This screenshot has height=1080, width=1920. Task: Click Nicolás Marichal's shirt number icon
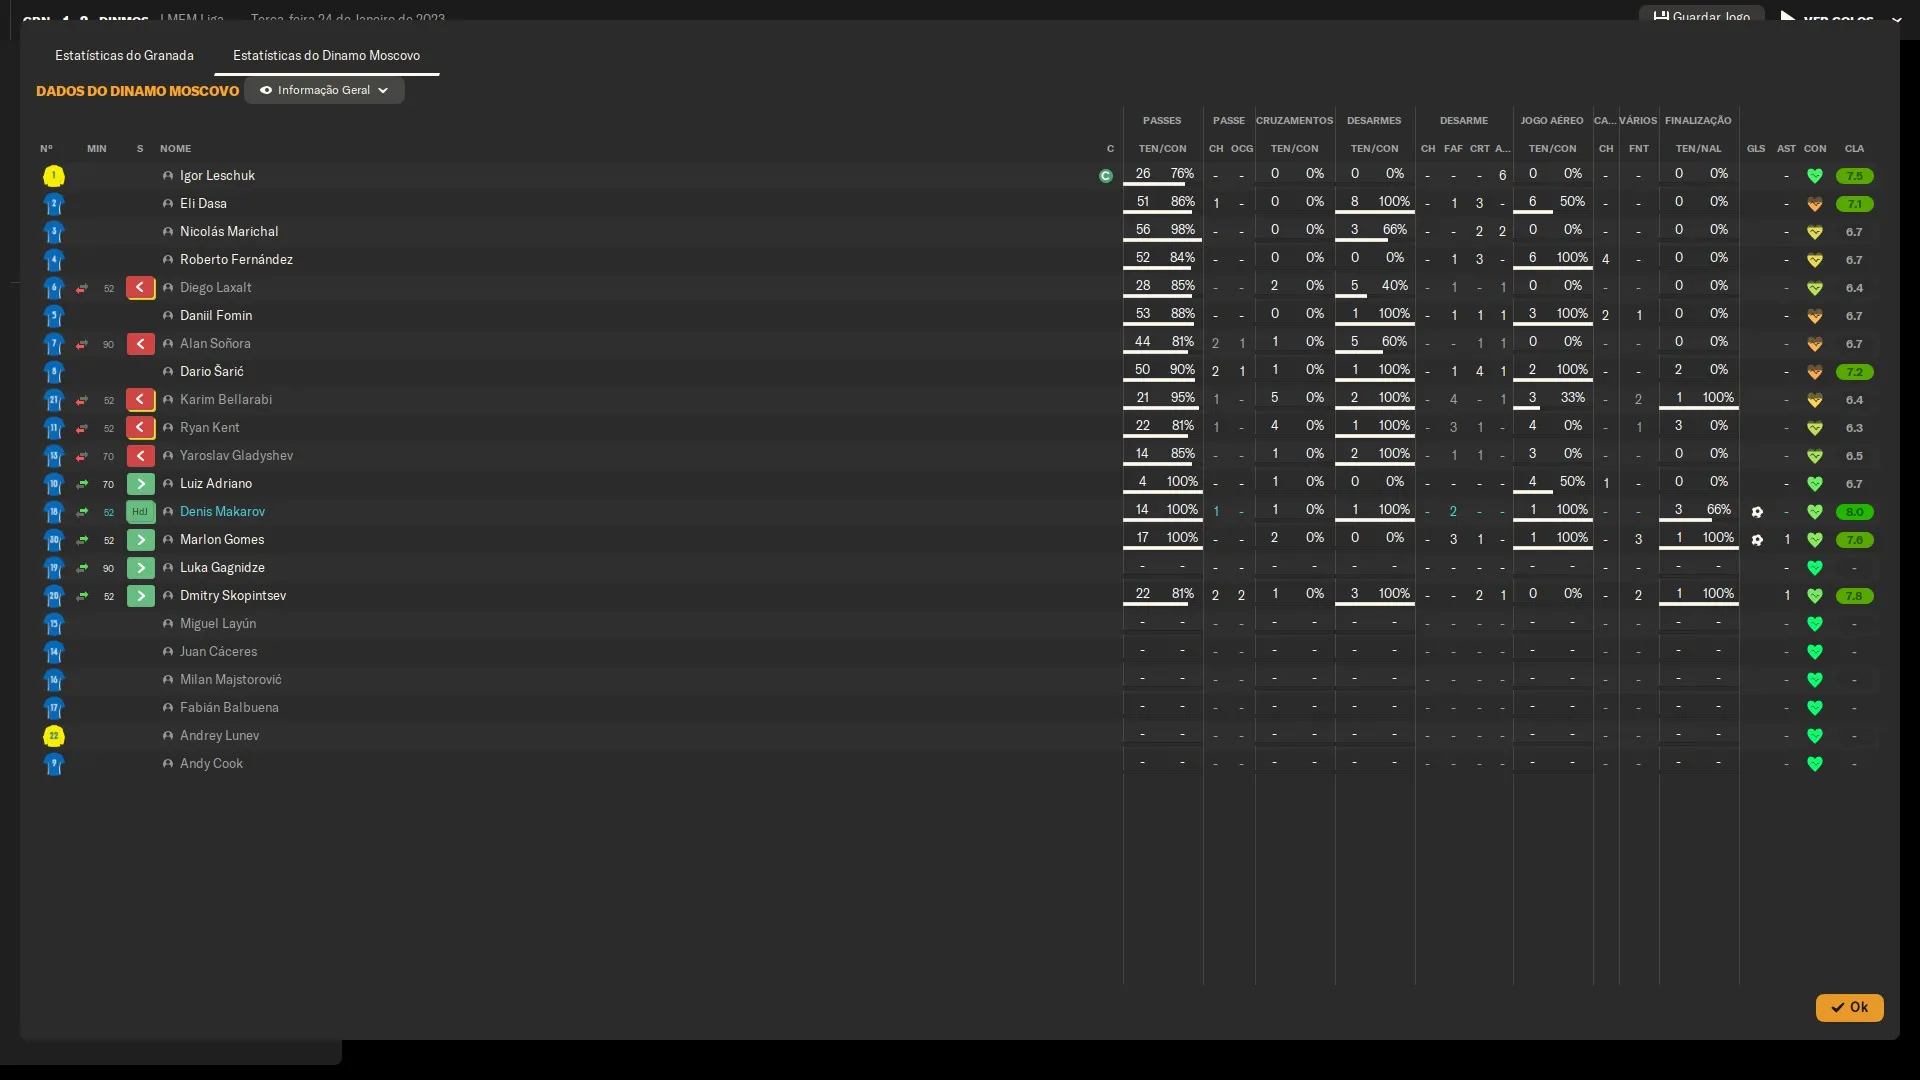coord(54,232)
